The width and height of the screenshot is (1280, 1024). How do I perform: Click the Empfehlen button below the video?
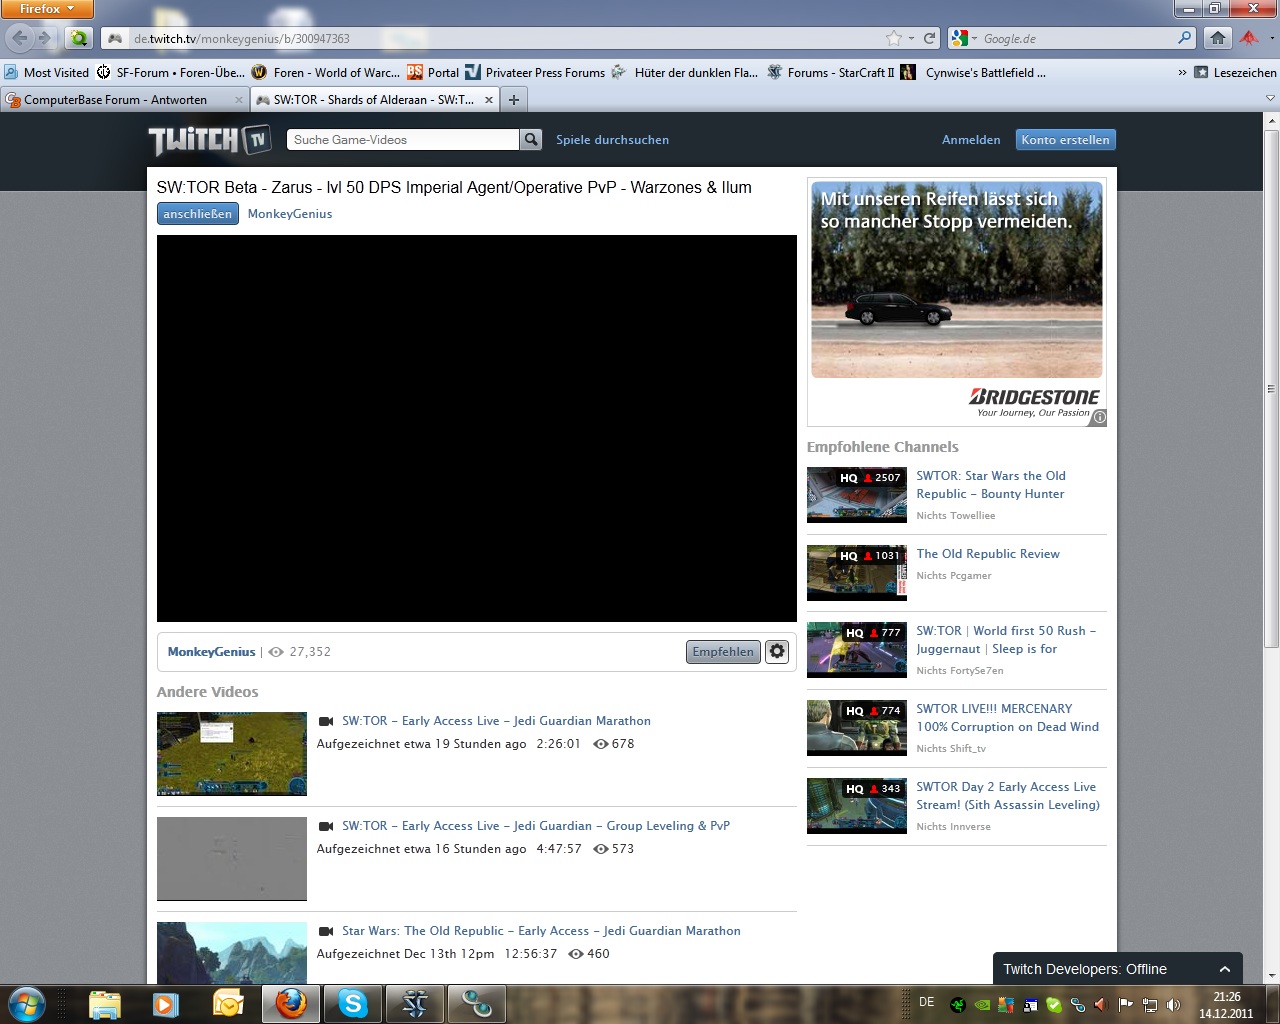[723, 652]
